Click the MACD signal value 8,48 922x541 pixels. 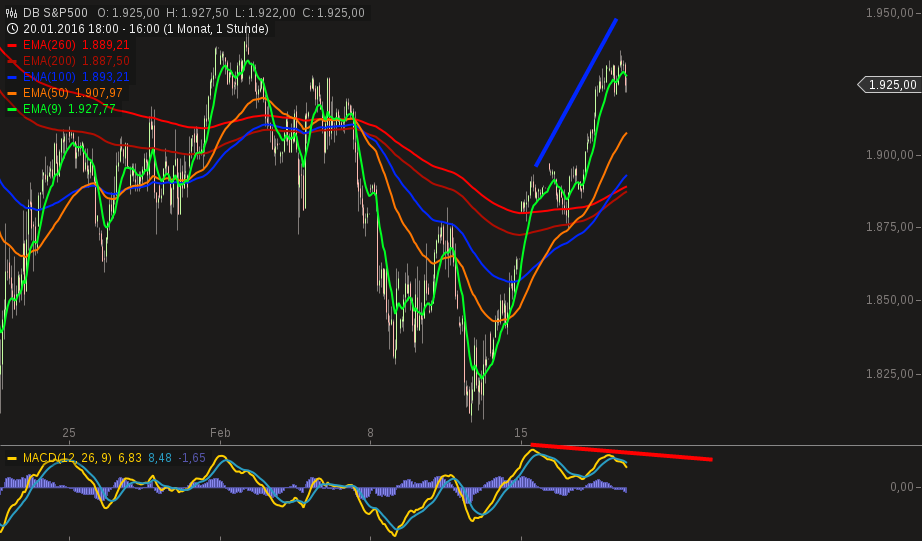(x=160, y=457)
